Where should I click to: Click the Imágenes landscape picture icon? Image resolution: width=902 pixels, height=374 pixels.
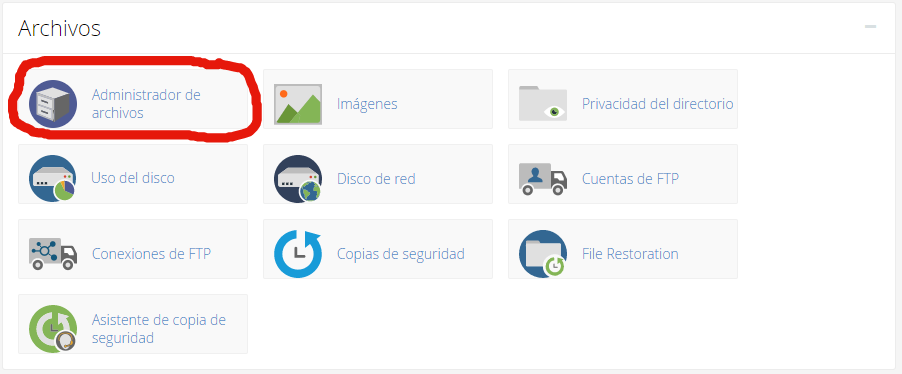(298, 104)
